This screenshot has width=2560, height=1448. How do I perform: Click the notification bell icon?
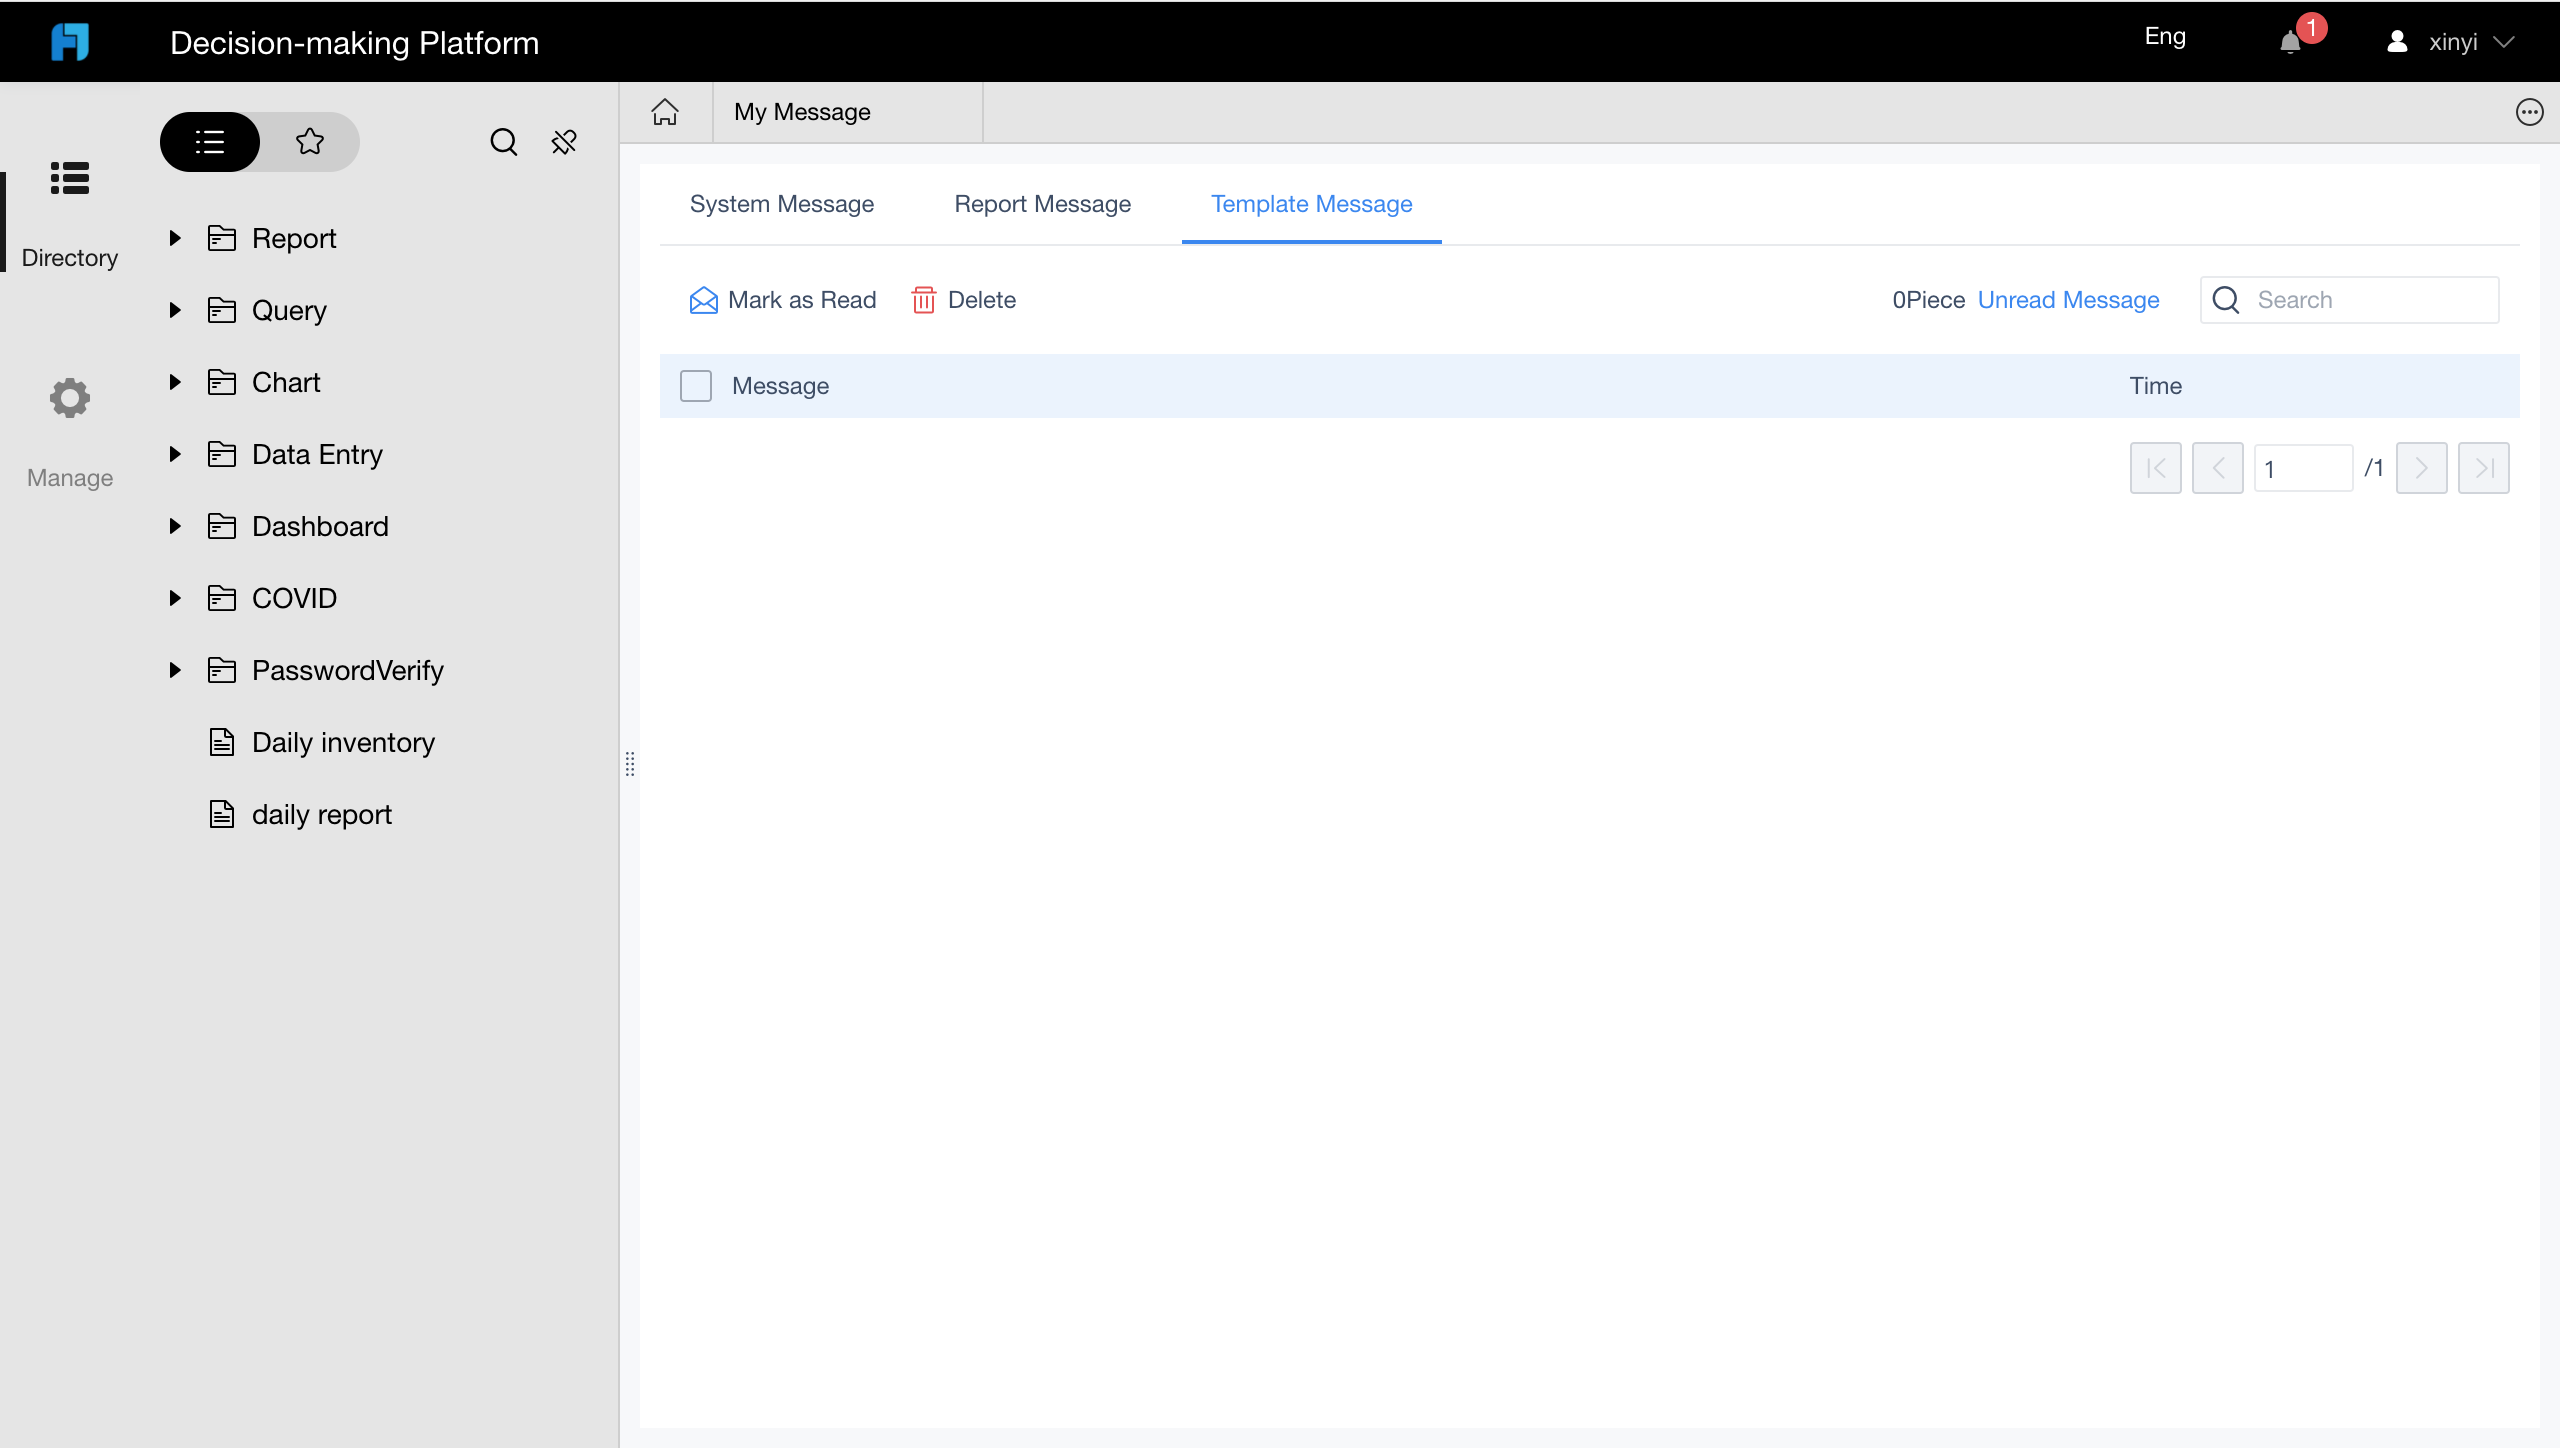click(2290, 42)
